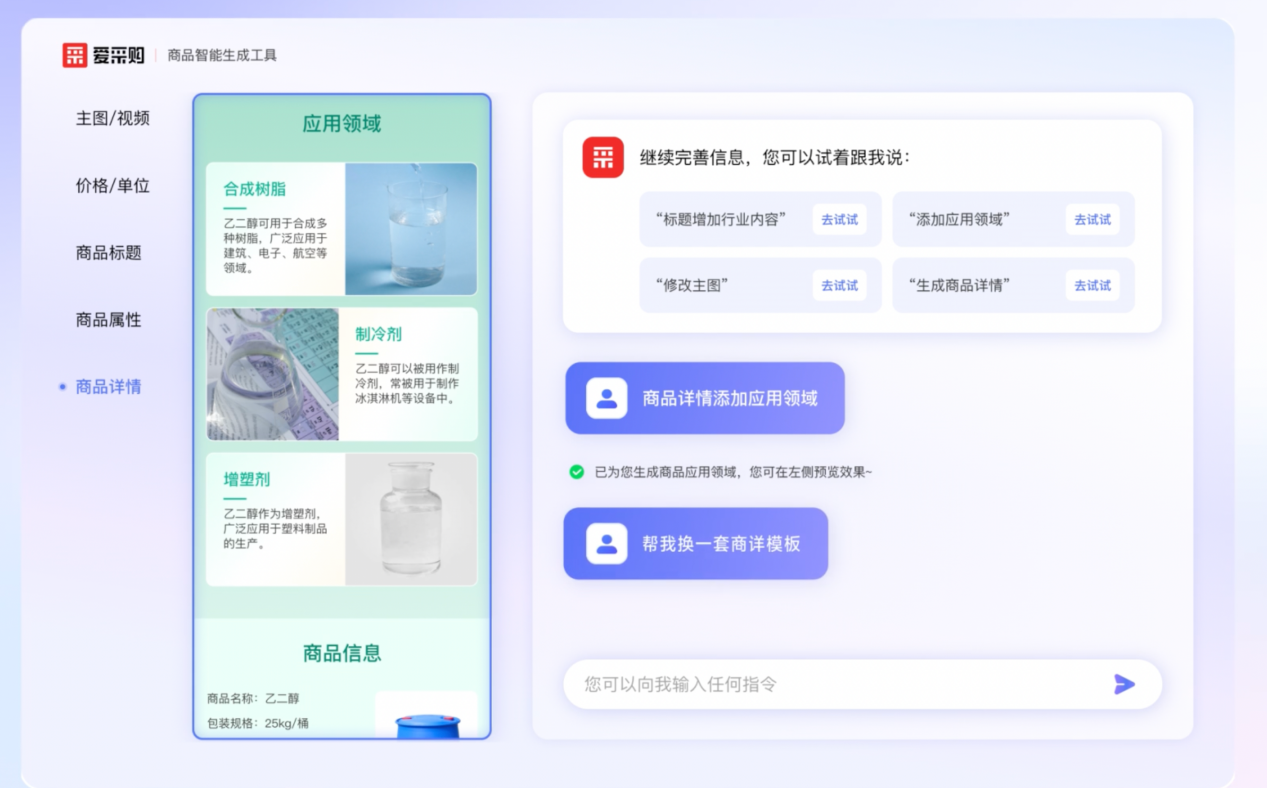Click the 制冷剂 description paragraph

[407, 384]
